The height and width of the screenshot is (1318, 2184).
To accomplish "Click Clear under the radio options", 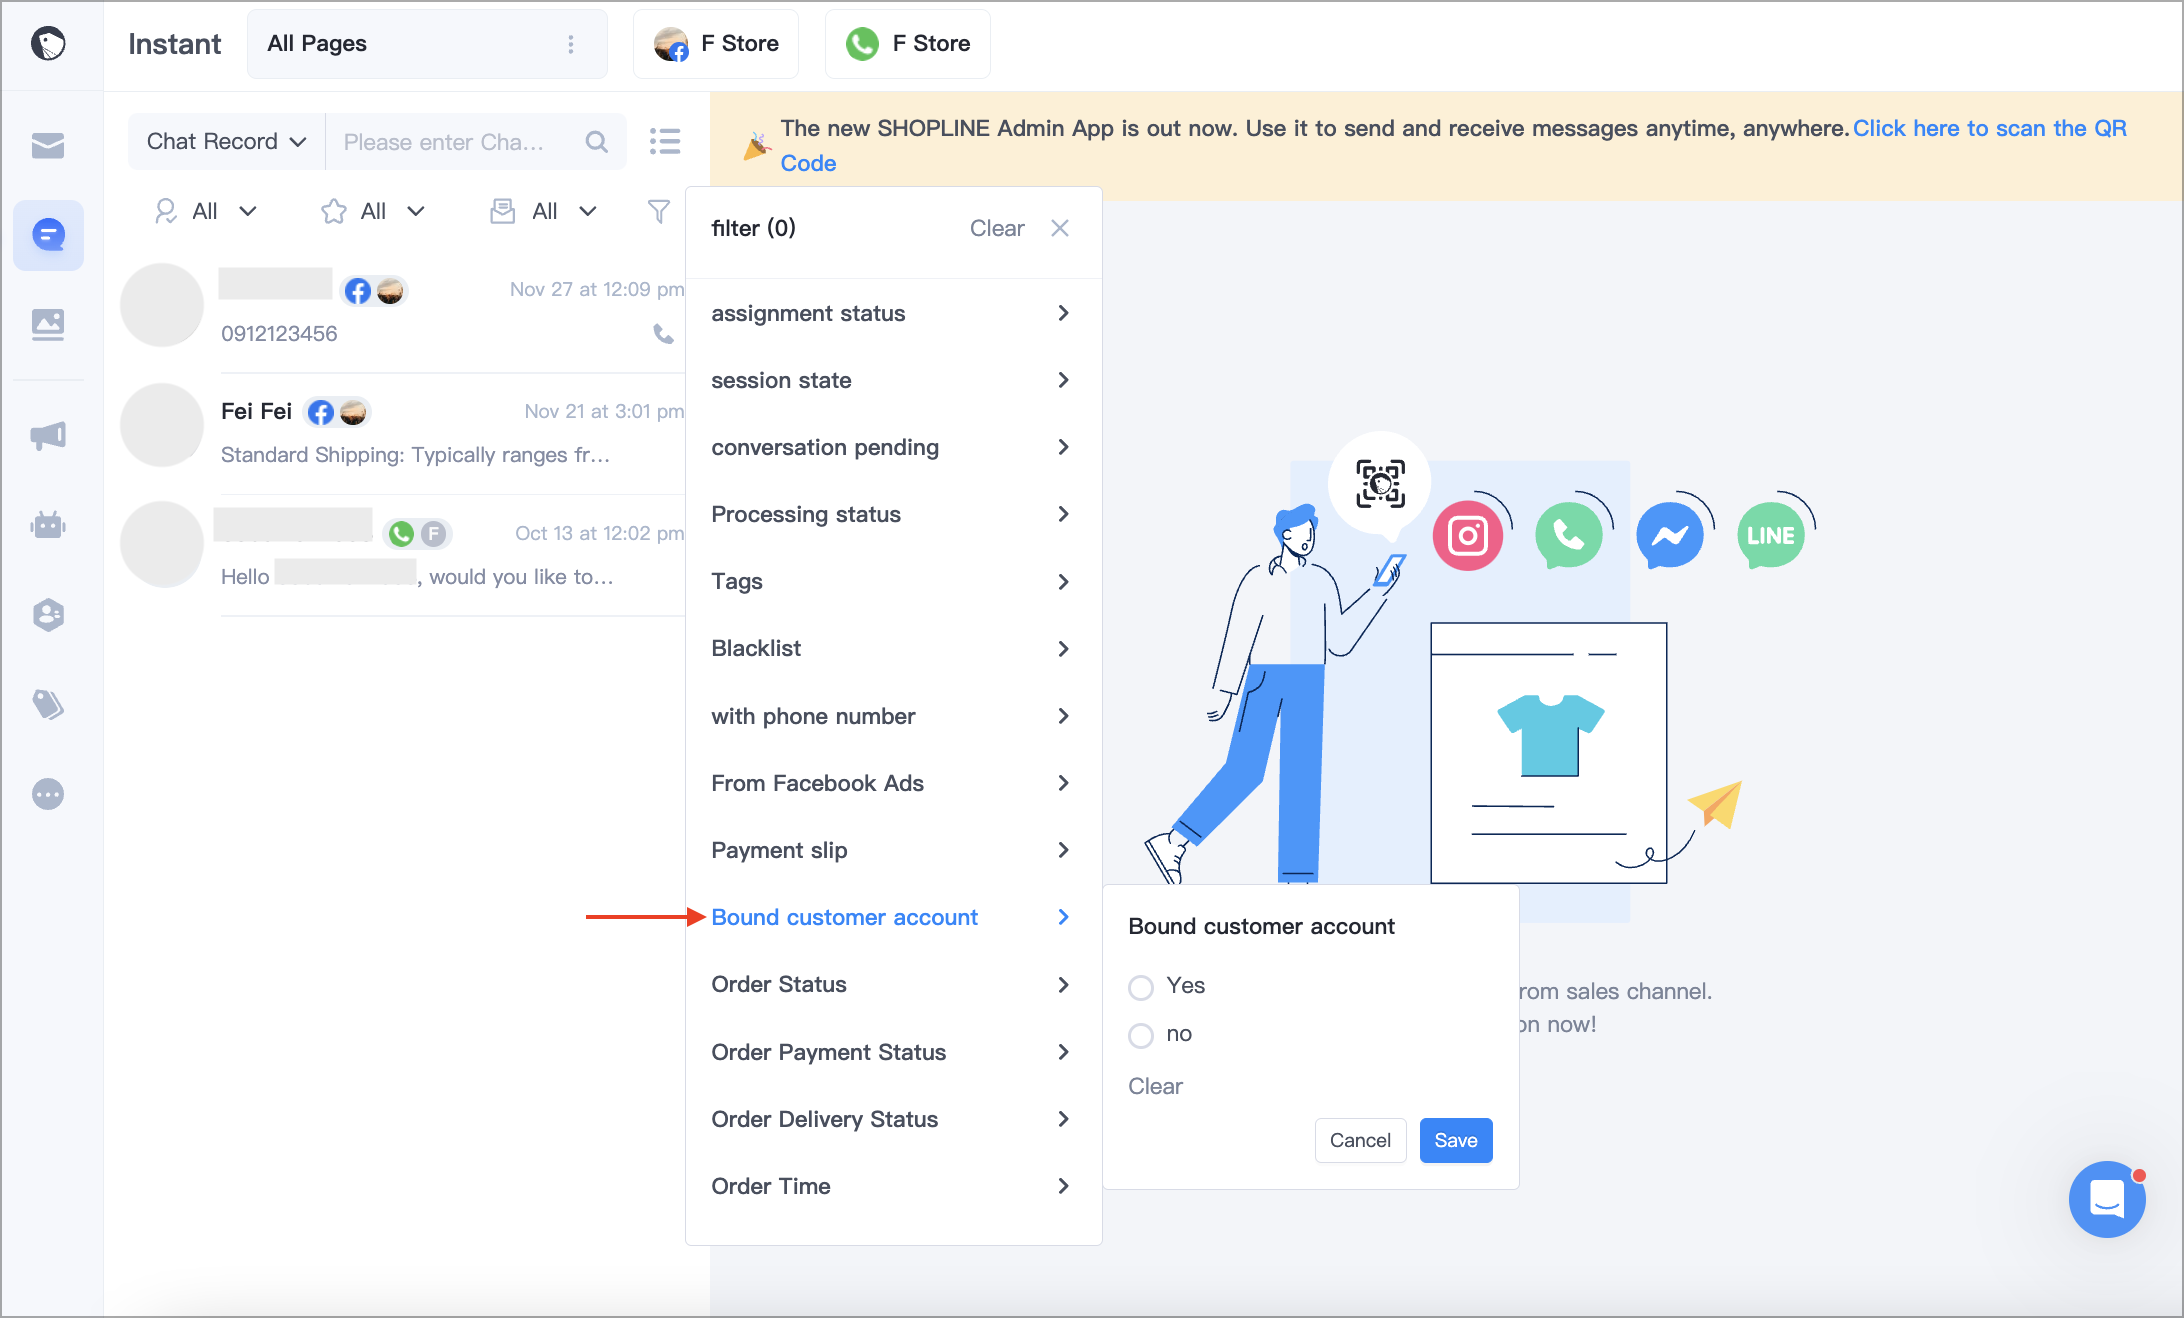I will 1155,1087.
